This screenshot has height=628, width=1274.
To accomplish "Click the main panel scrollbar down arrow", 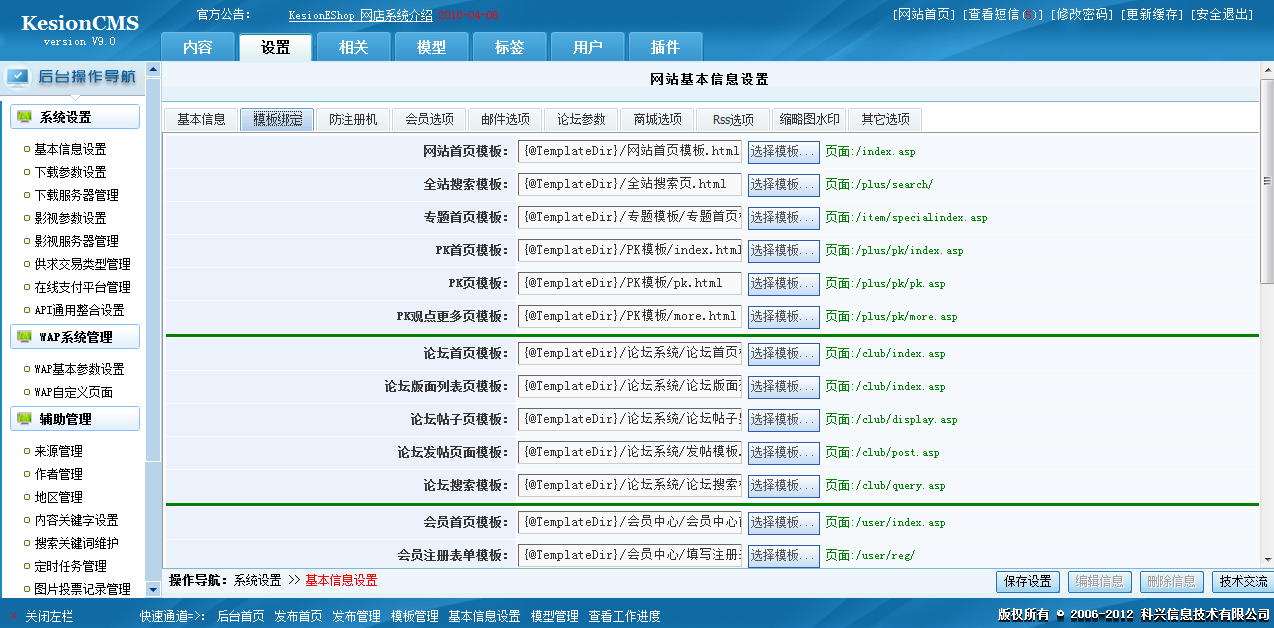I will coord(1267,560).
